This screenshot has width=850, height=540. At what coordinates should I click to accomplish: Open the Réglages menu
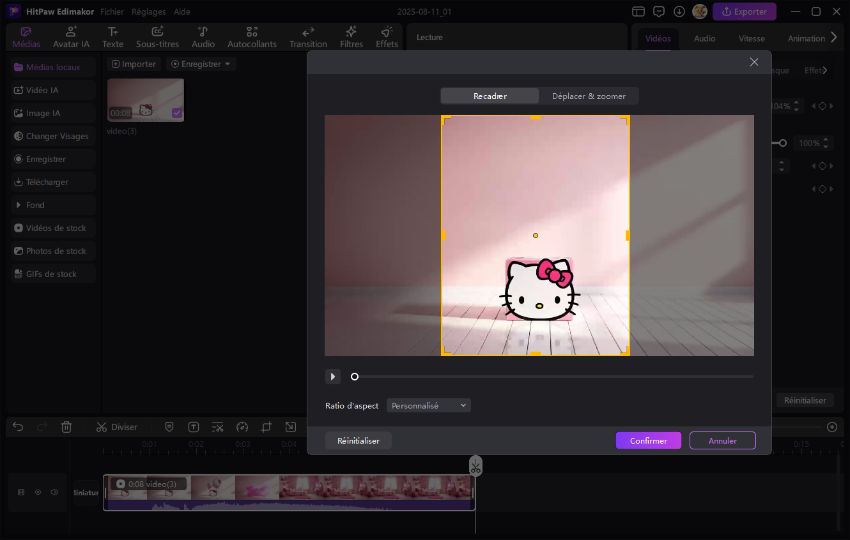coord(149,11)
